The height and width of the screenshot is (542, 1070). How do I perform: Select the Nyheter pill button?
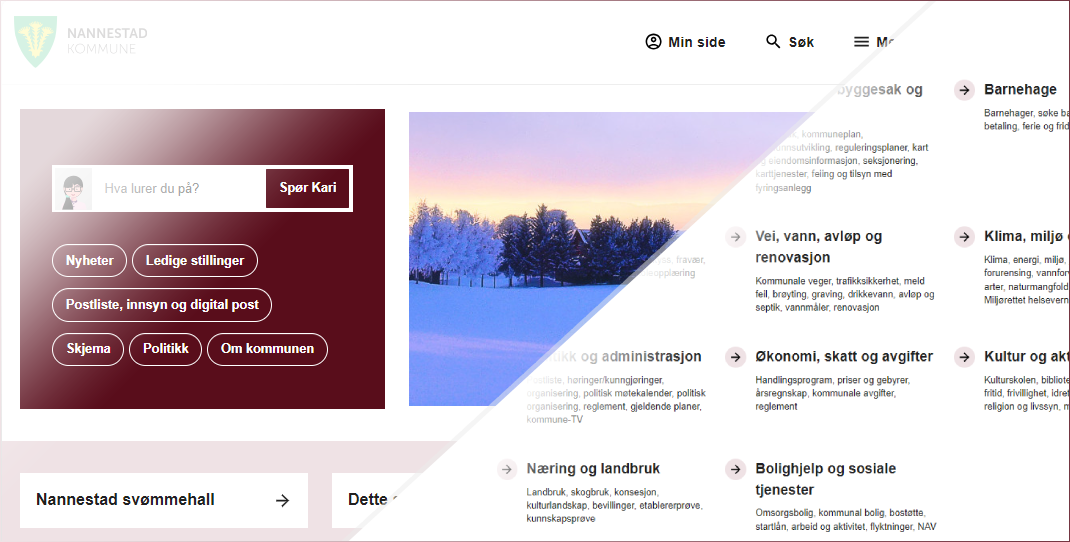(x=89, y=261)
